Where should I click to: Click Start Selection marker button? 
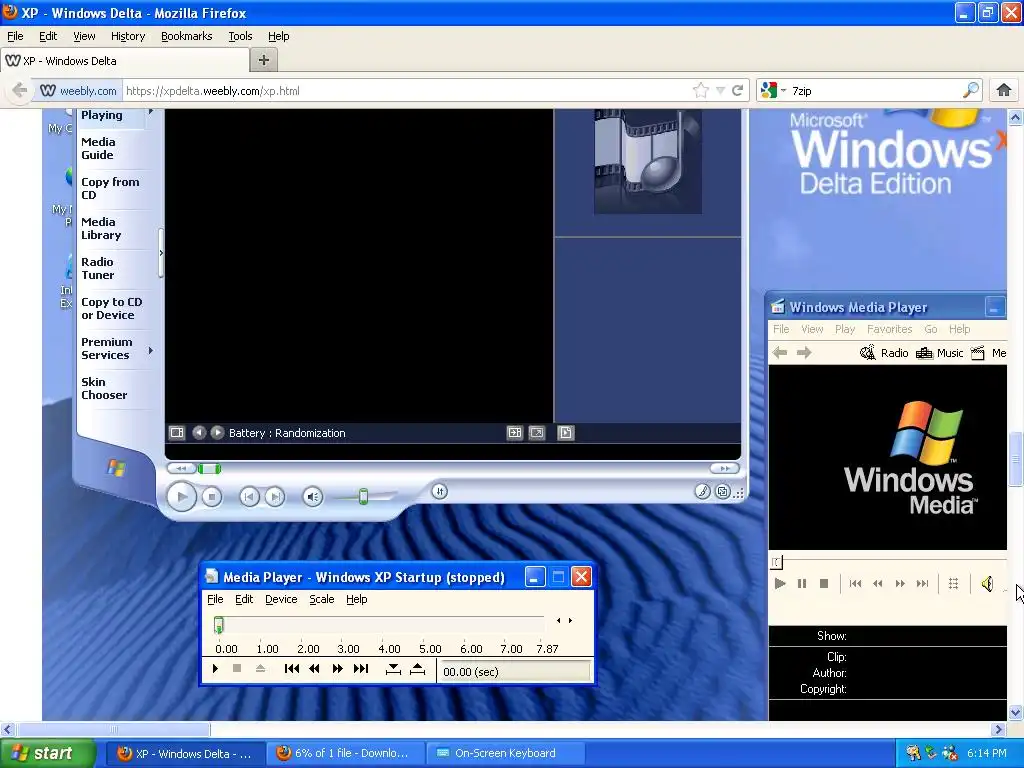click(393, 669)
